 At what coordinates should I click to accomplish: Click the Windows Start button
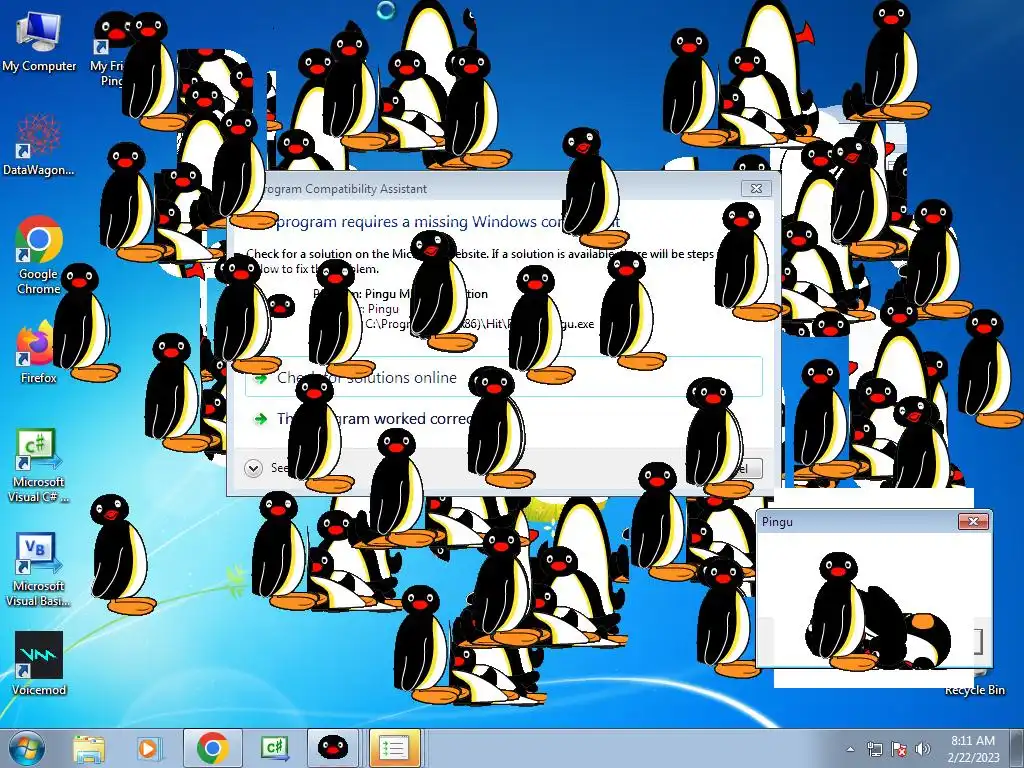[x=27, y=748]
